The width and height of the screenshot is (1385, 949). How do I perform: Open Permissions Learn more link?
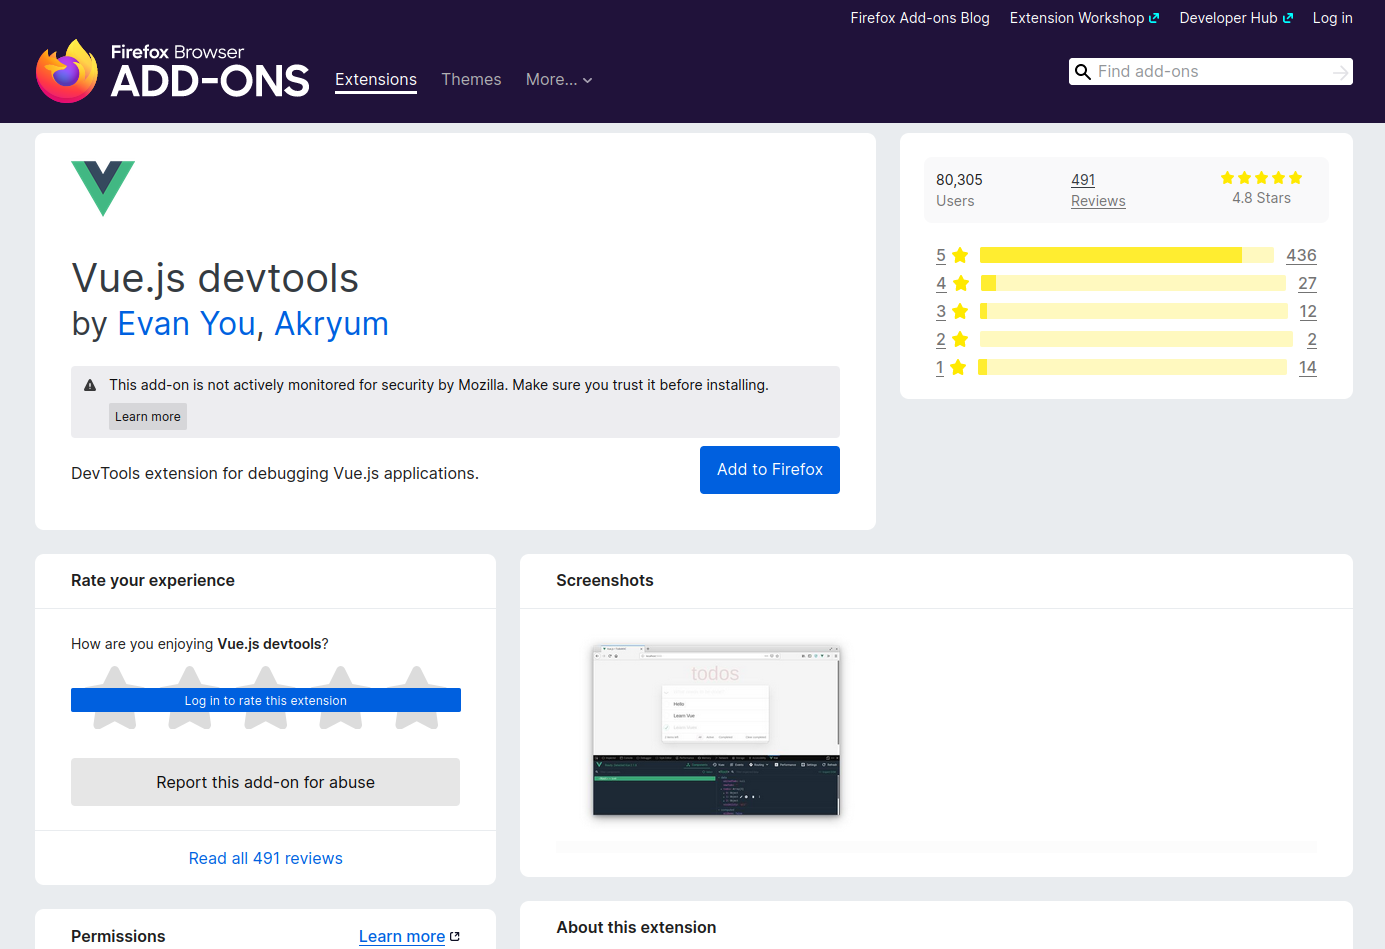click(x=402, y=937)
